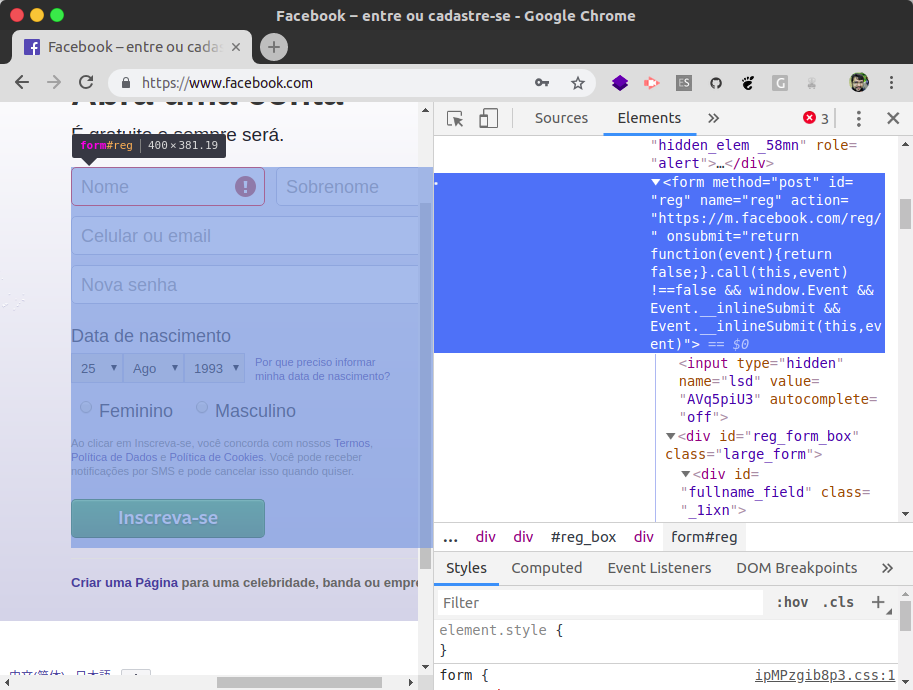Select the Masculino radio button
This screenshot has width=913, height=690.
(202, 408)
